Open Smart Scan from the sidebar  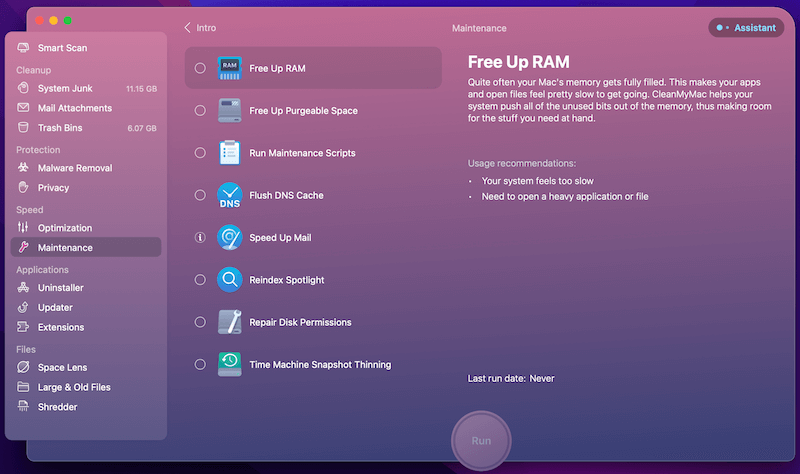pos(62,48)
